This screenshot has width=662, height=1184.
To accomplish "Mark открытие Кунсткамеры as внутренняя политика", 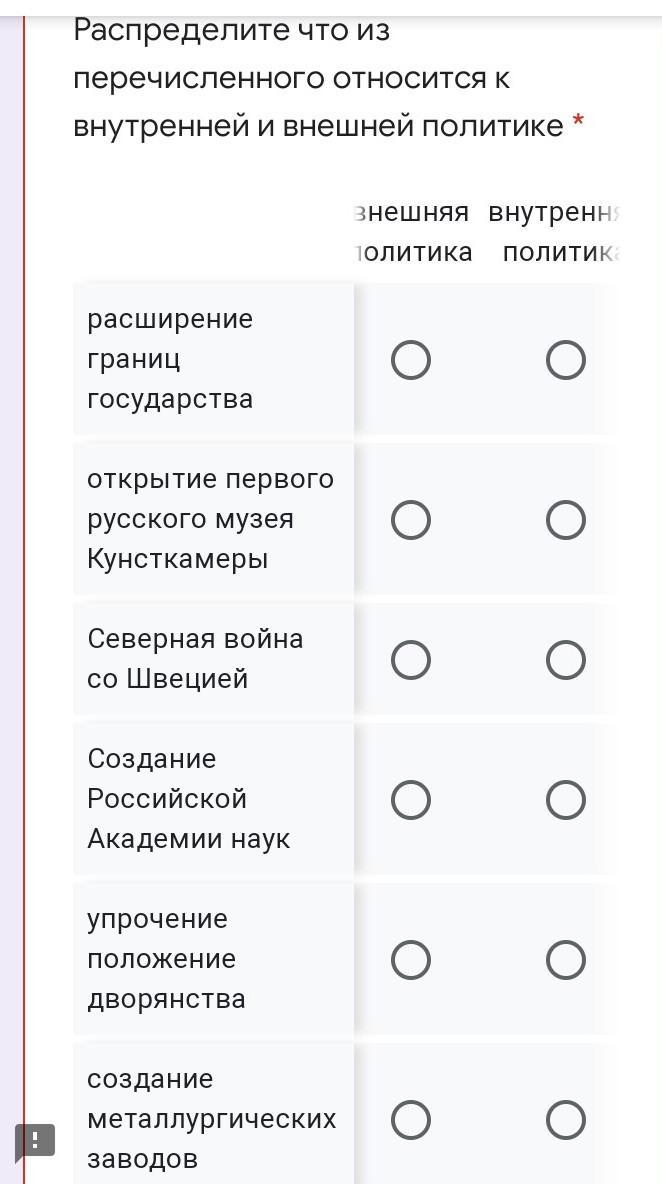I will coord(565,520).
